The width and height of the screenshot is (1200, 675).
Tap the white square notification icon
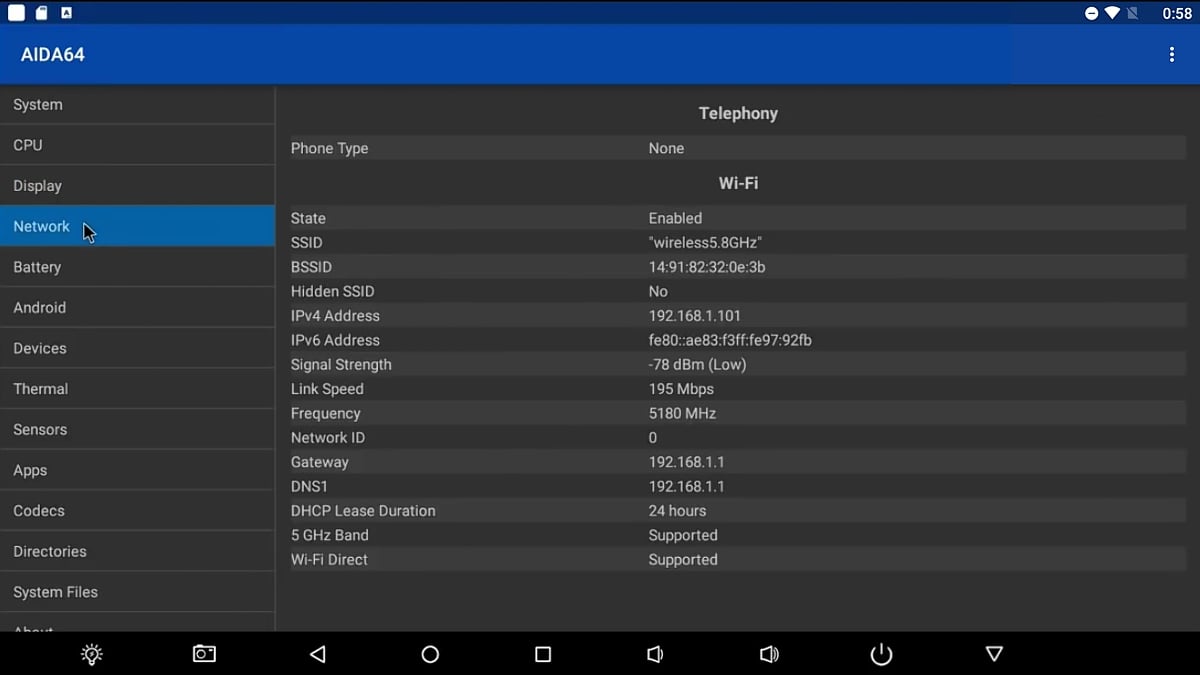pos(16,13)
